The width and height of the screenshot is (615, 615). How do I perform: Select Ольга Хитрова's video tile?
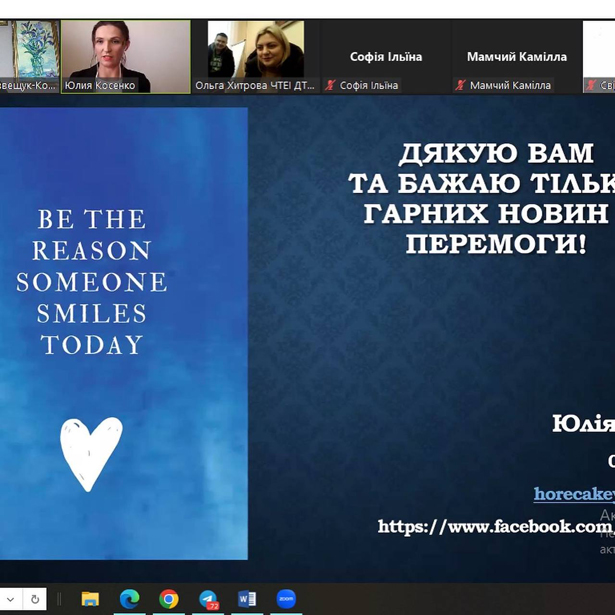coord(256,57)
